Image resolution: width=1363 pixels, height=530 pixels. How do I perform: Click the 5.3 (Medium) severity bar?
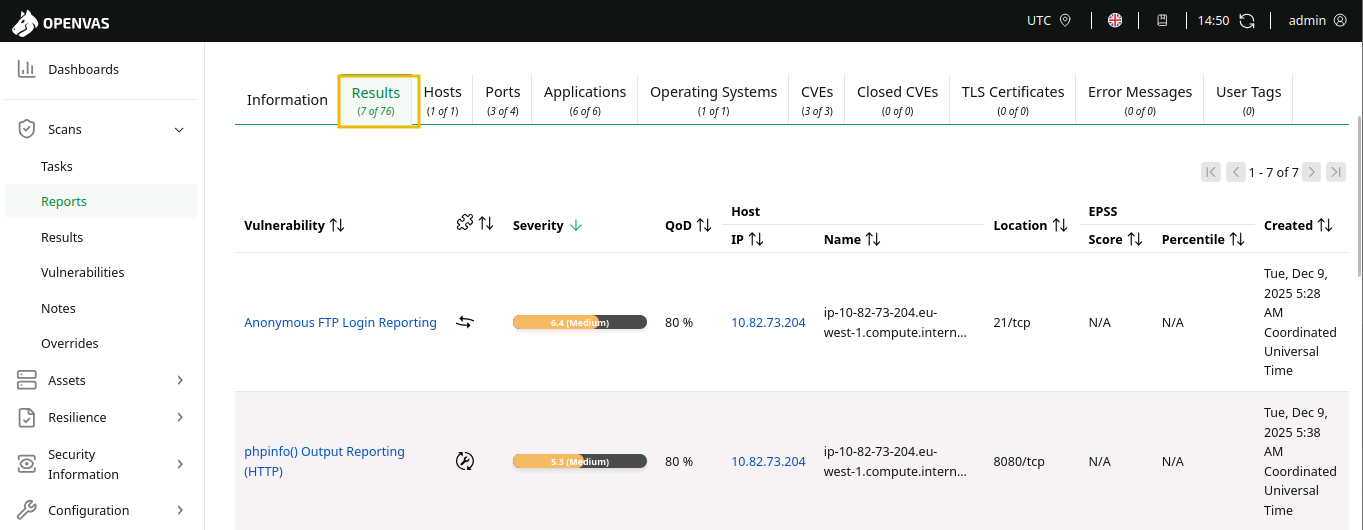[x=580, y=461]
